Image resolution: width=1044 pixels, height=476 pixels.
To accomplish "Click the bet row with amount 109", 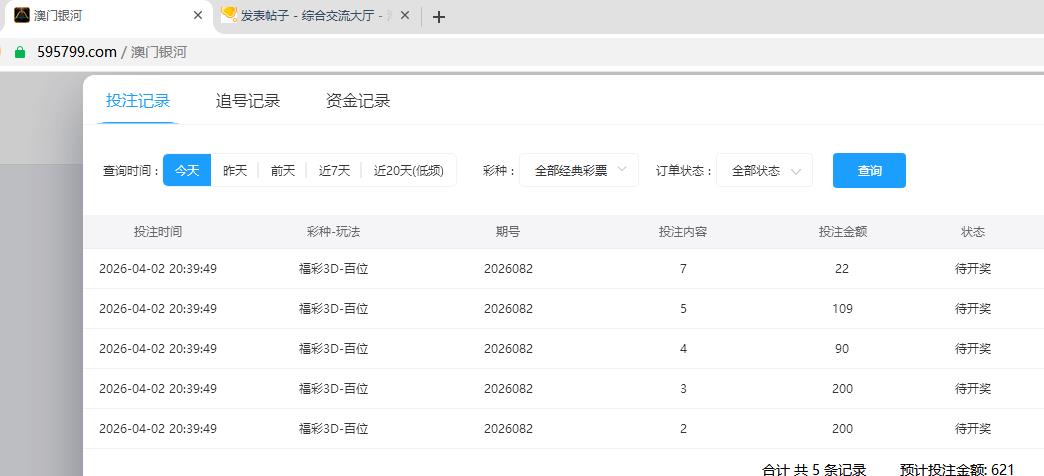I will click(x=560, y=309).
